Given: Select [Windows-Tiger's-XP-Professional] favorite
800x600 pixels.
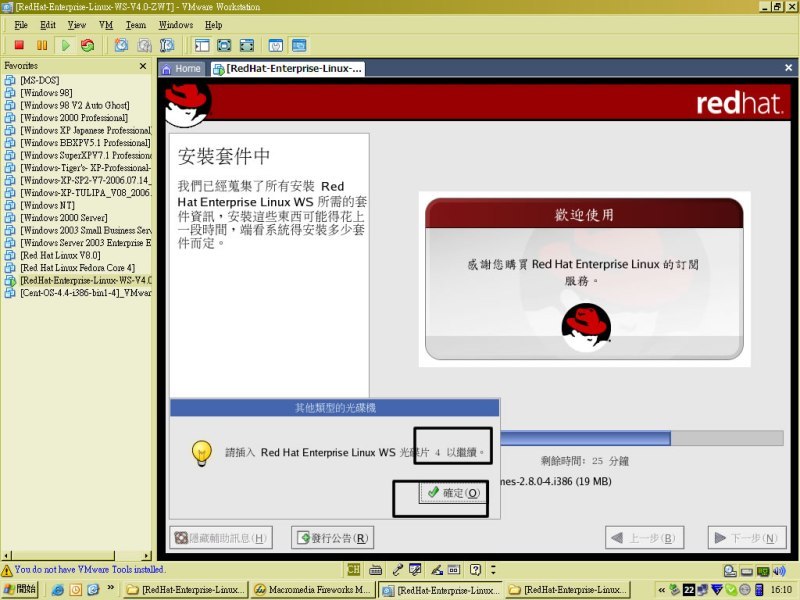Looking at the screenshot, I should point(78,168).
